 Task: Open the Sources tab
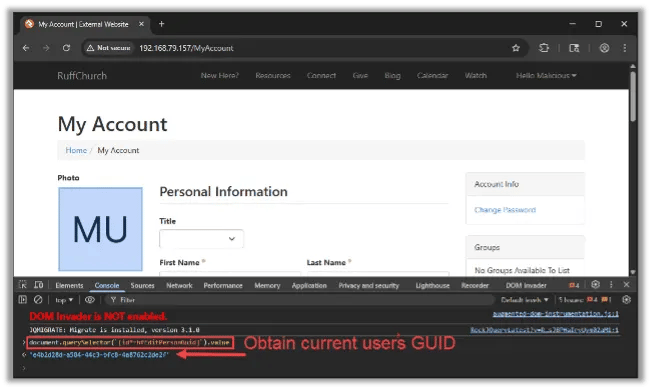click(x=142, y=286)
